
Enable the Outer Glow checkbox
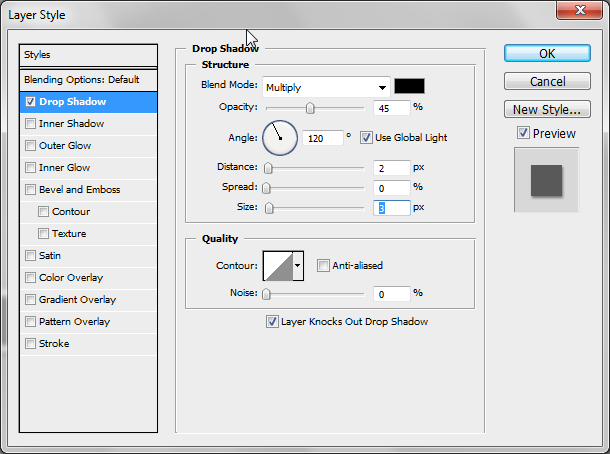tap(30, 146)
